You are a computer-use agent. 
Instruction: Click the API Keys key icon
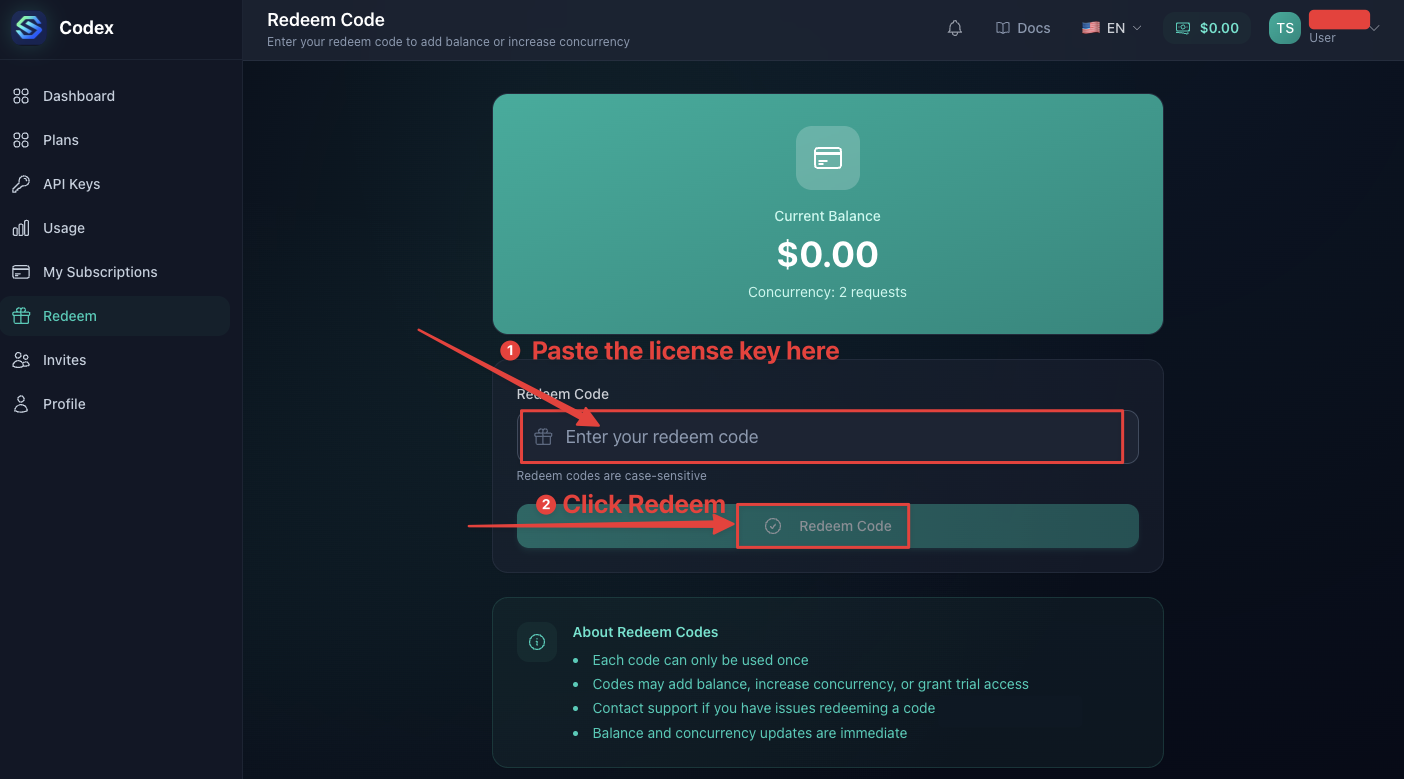point(21,184)
